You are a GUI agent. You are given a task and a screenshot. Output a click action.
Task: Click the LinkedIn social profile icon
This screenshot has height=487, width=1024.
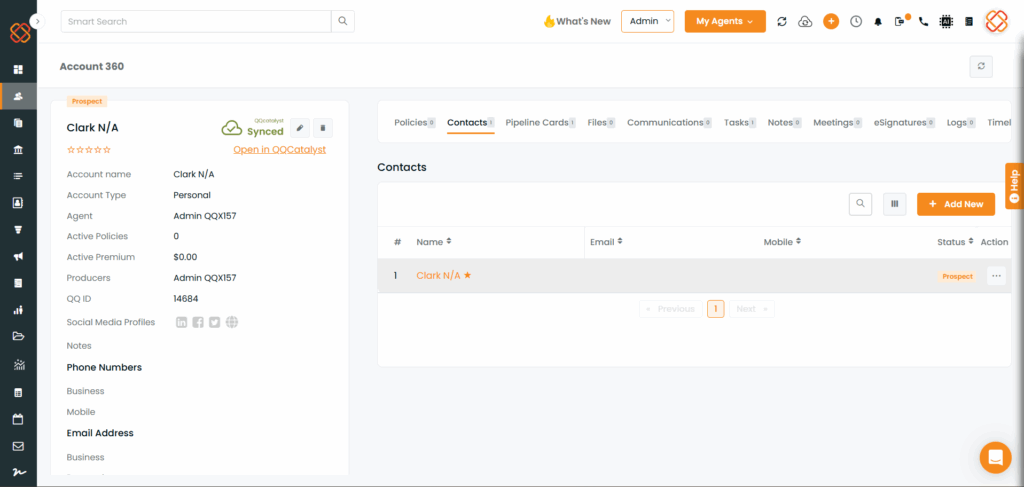tap(181, 322)
